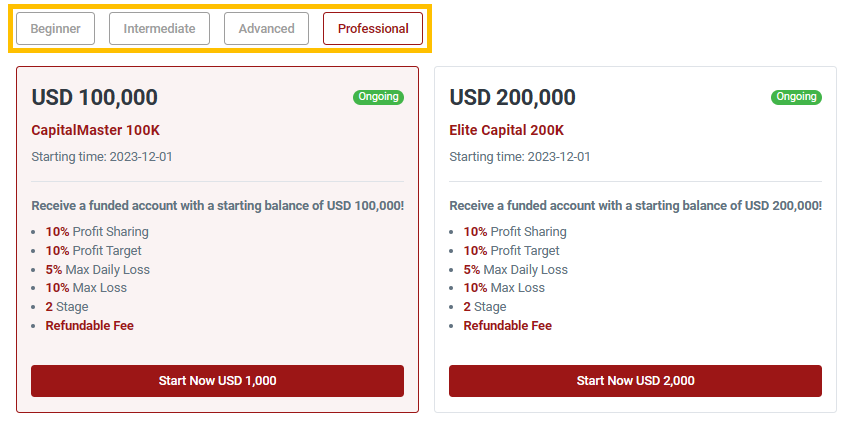This screenshot has height=428, width=856.
Task: Click Ongoing badge on USD 200,000 card
Action: [x=796, y=97]
